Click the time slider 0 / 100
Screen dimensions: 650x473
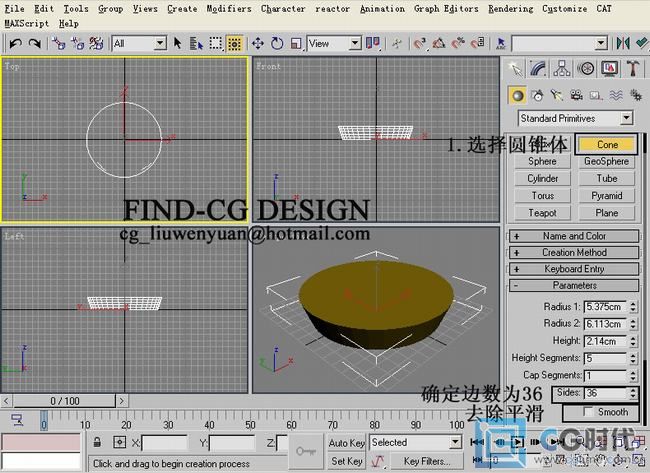[65, 401]
